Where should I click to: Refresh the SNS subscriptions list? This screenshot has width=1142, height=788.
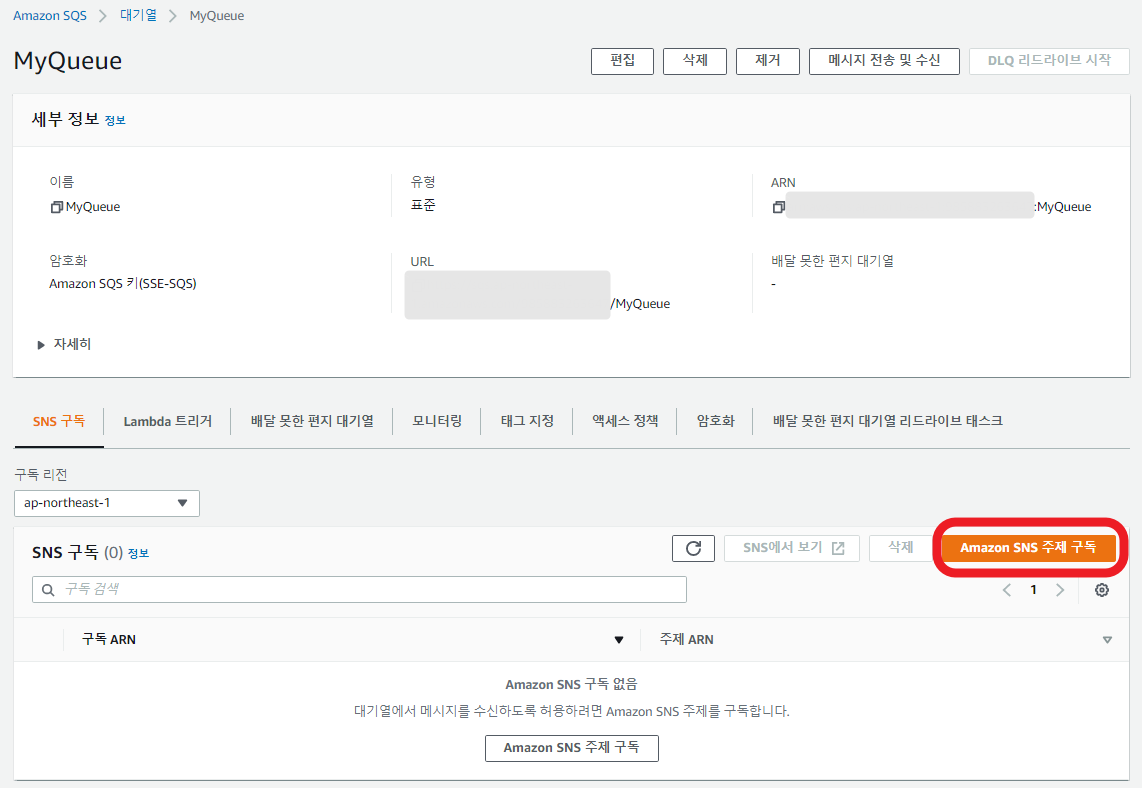[693, 548]
